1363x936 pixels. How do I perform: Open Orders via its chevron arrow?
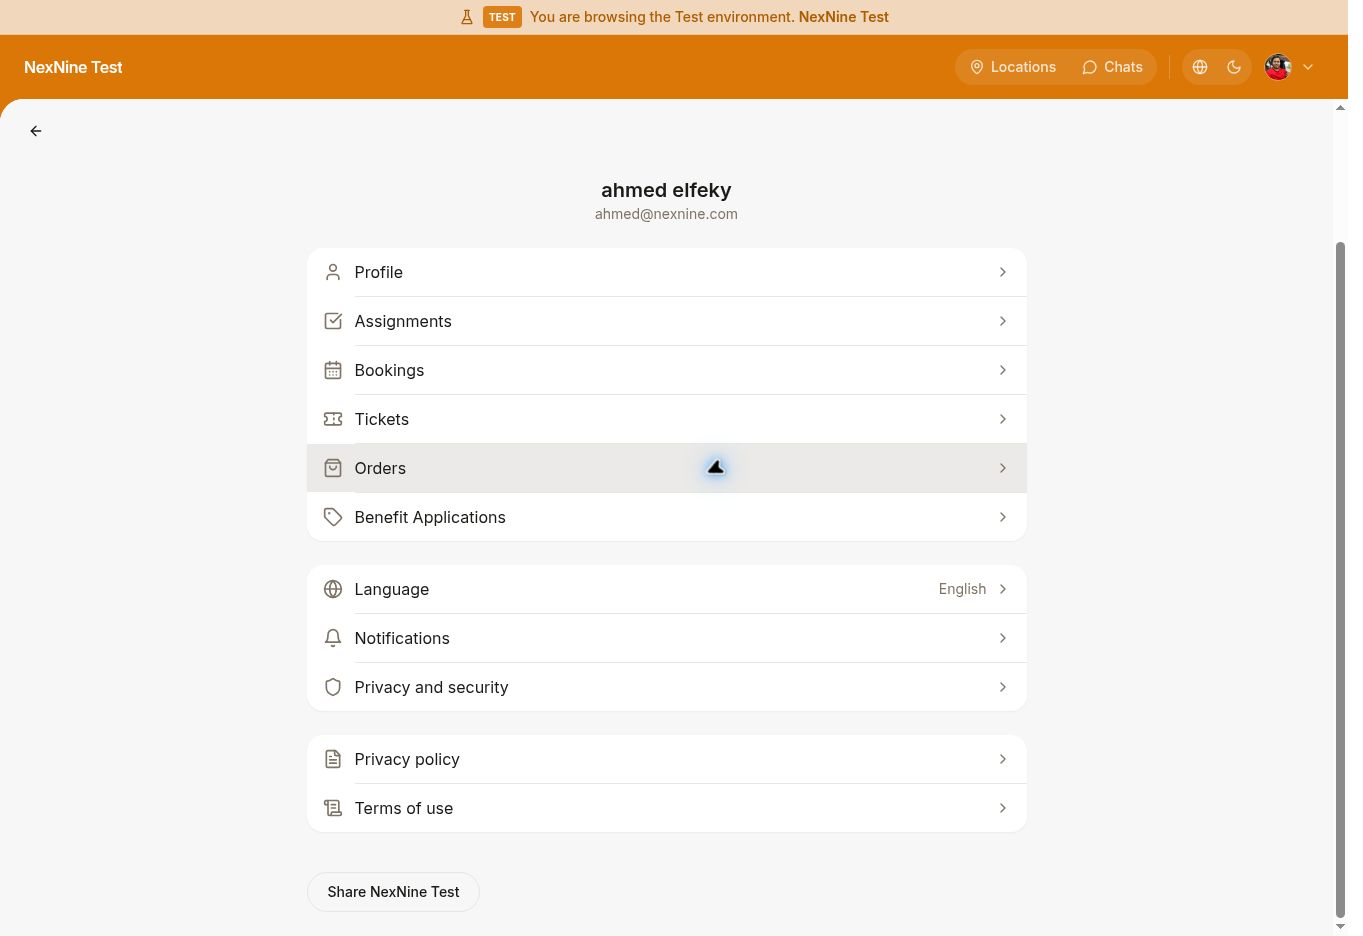tap(1003, 468)
